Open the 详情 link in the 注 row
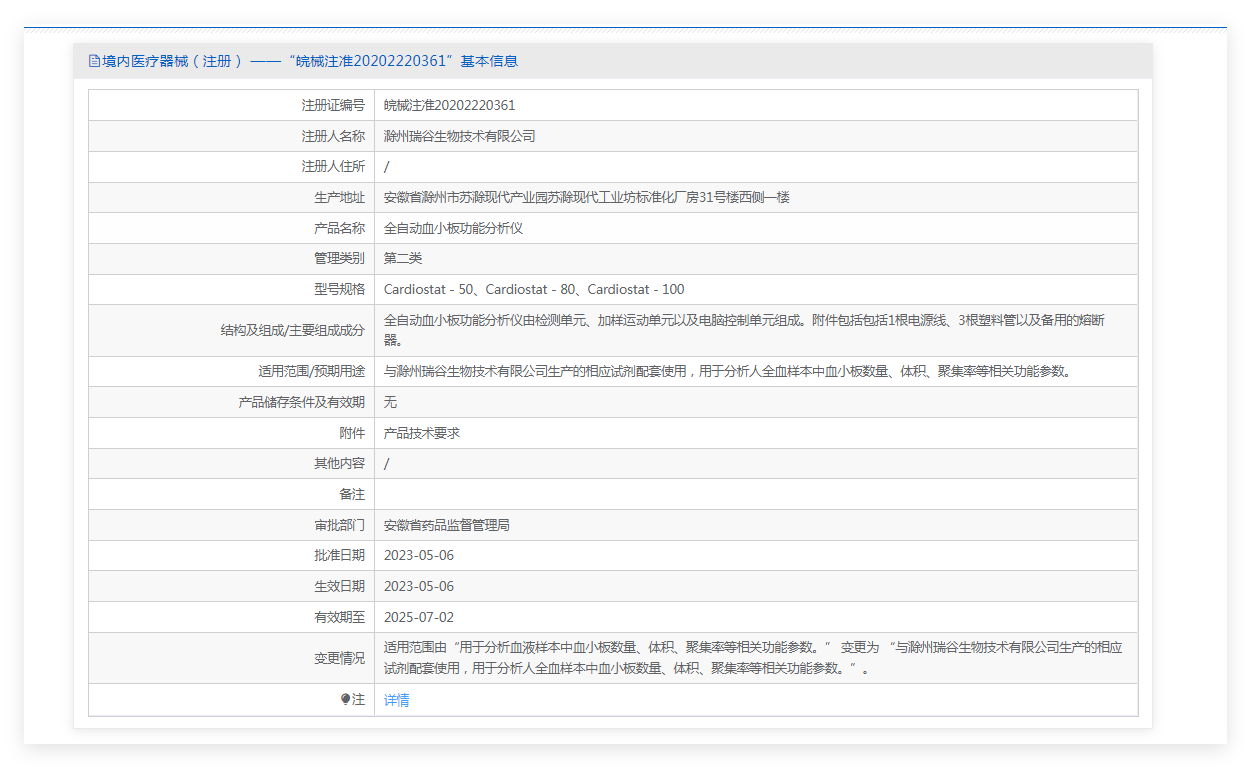The image size is (1251, 768). click(x=397, y=700)
